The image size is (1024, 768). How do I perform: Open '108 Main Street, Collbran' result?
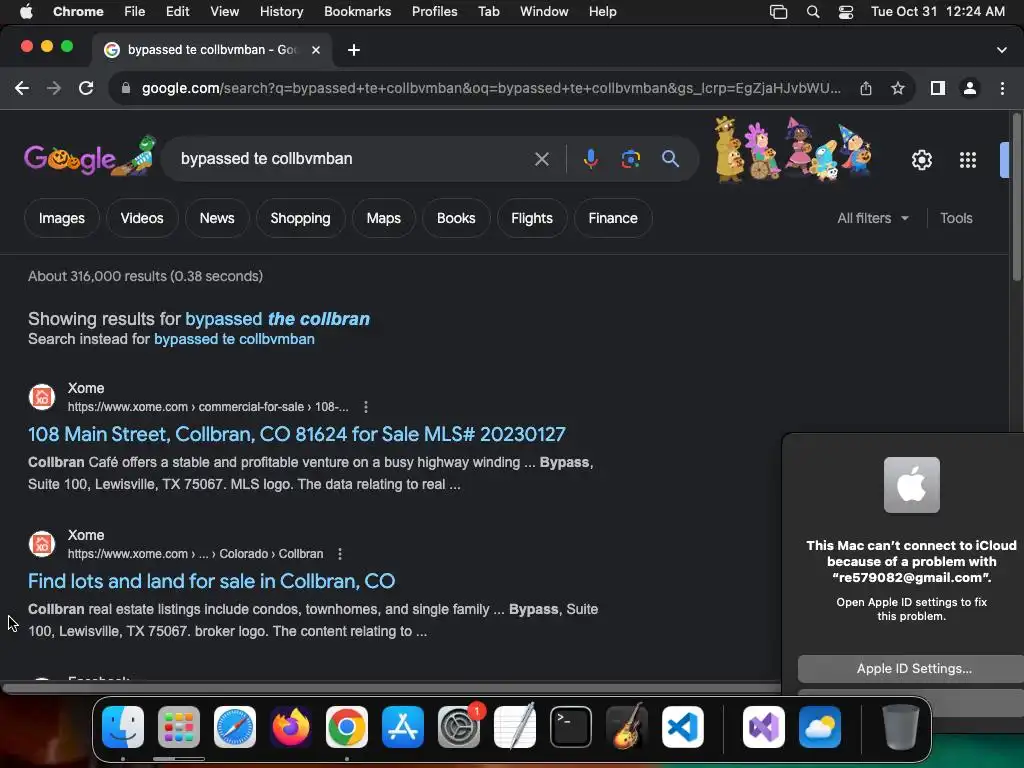pyautogui.click(x=296, y=434)
